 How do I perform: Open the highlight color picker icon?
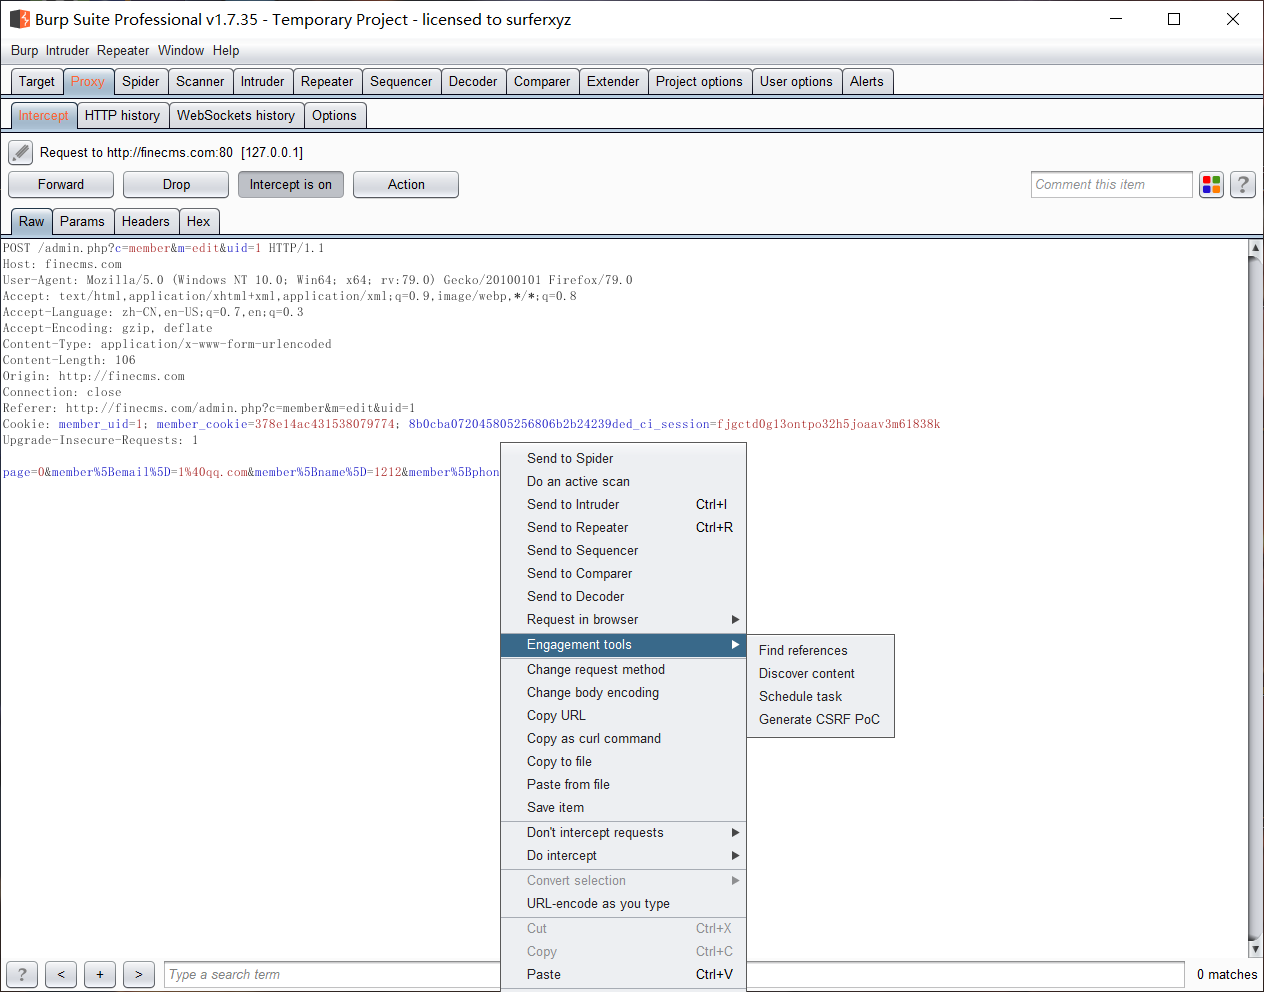[1212, 184]
